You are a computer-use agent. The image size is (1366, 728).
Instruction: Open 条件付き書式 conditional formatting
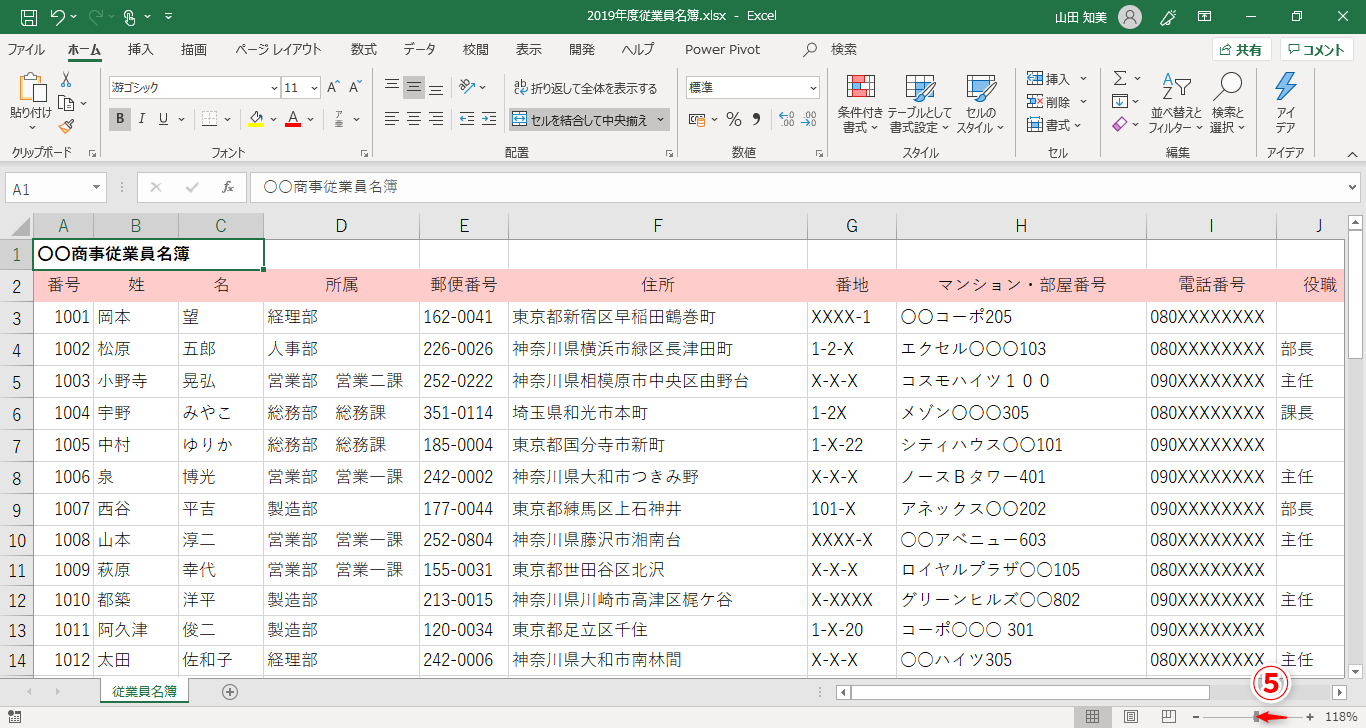pyautogui.click(x=860, y=104)
